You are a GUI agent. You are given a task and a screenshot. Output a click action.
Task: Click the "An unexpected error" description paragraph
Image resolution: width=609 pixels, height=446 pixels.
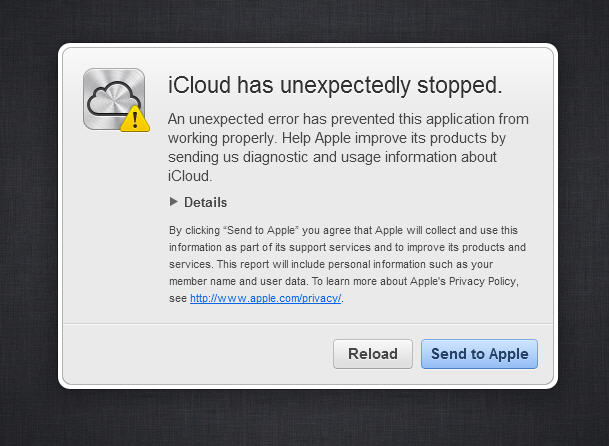348,147
